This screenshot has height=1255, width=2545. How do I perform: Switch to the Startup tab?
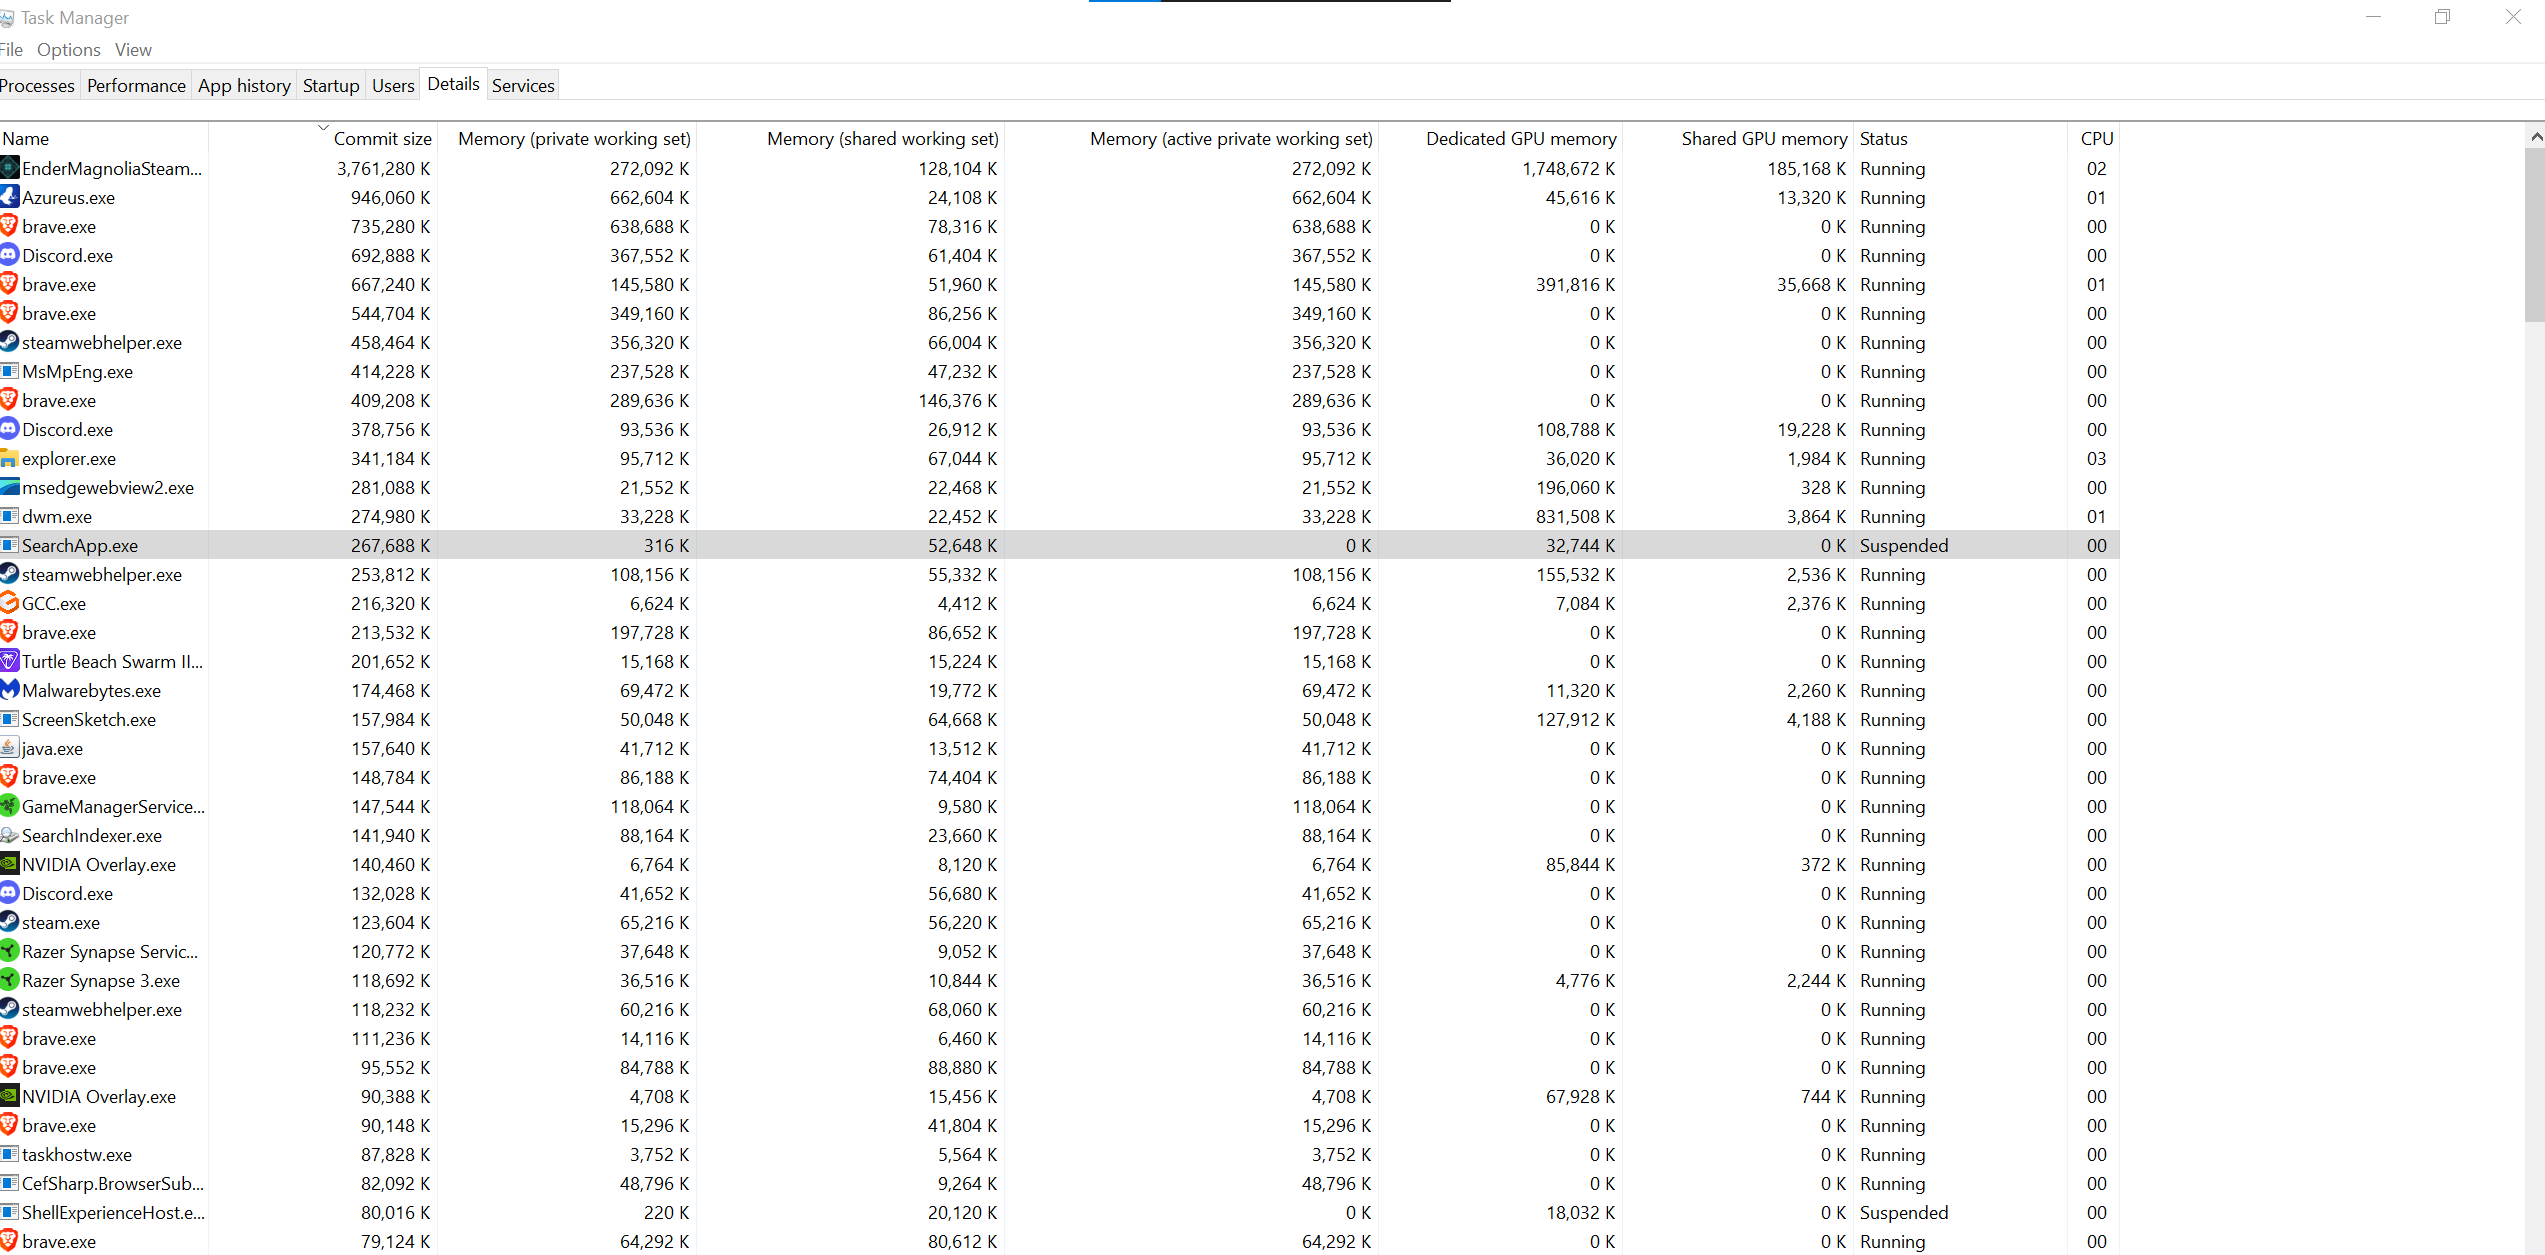(331, 85)
